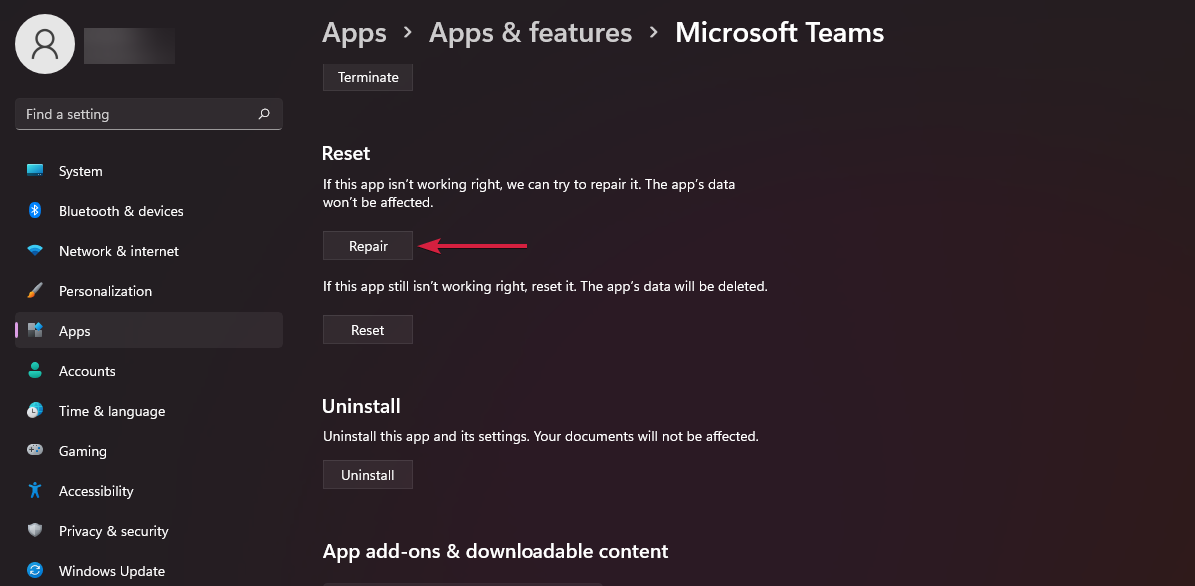The width and height of the screenshot is (1195, 586).
Task: Navigate to Apps in the breadcrumb
Action: click(x=354, y=33)
